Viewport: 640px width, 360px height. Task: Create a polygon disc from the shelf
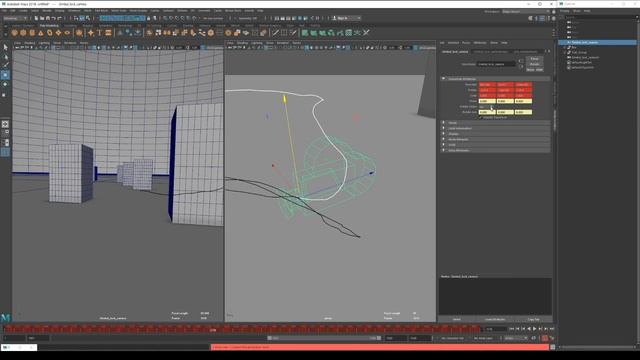[x=67, y=33]
